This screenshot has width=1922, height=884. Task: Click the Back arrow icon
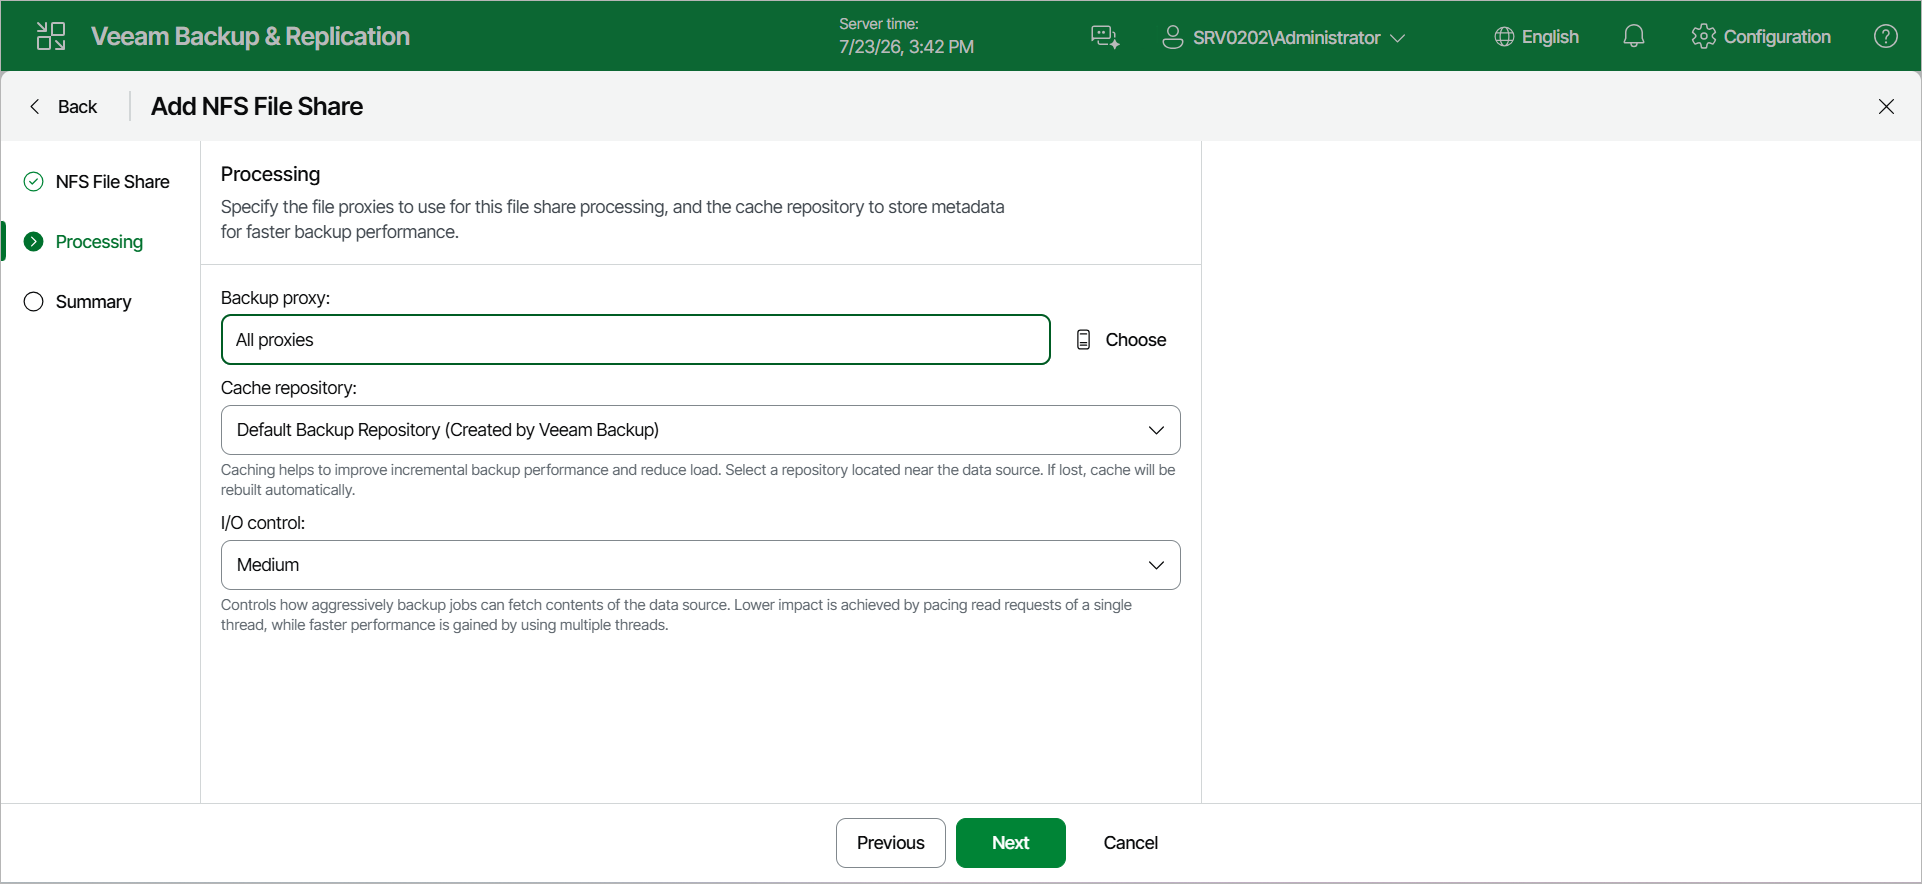[35, 106]
